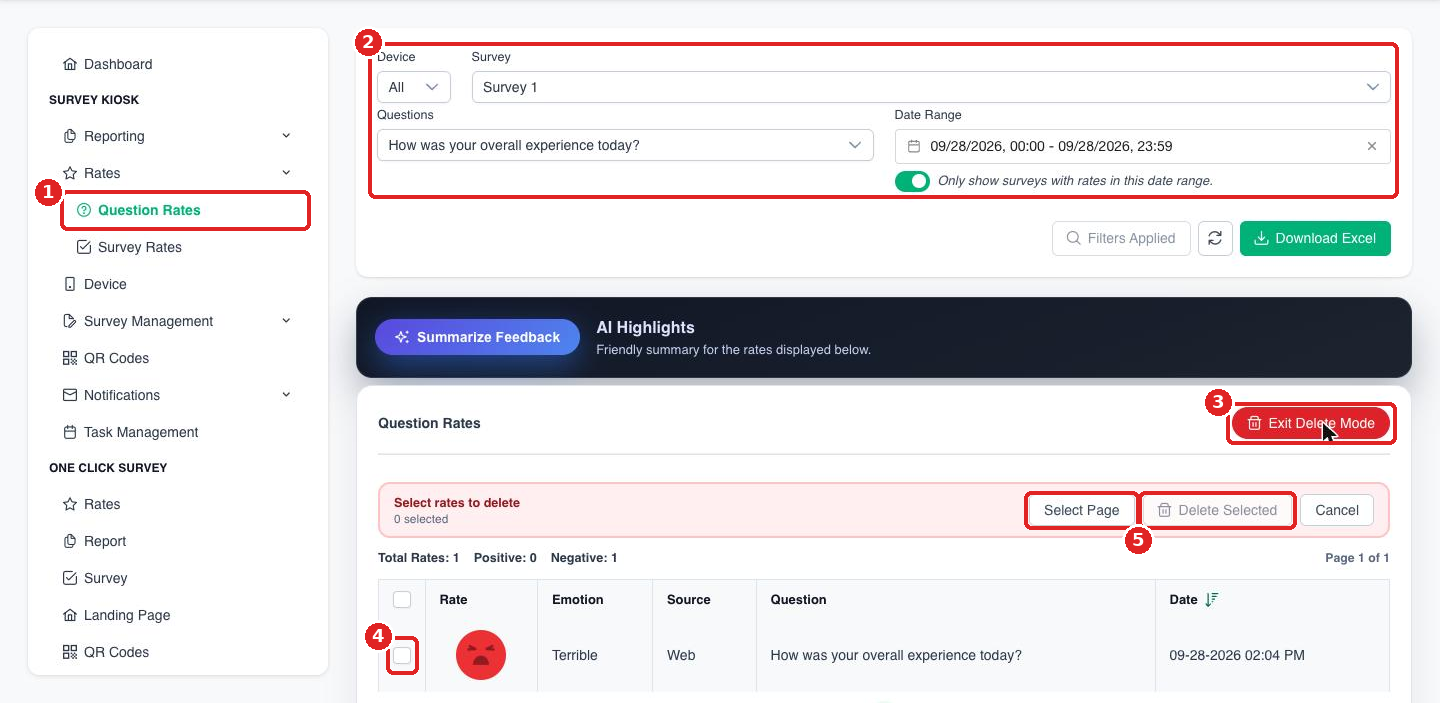
Task: Click the Date Range input field
Action: [1142, 146]
